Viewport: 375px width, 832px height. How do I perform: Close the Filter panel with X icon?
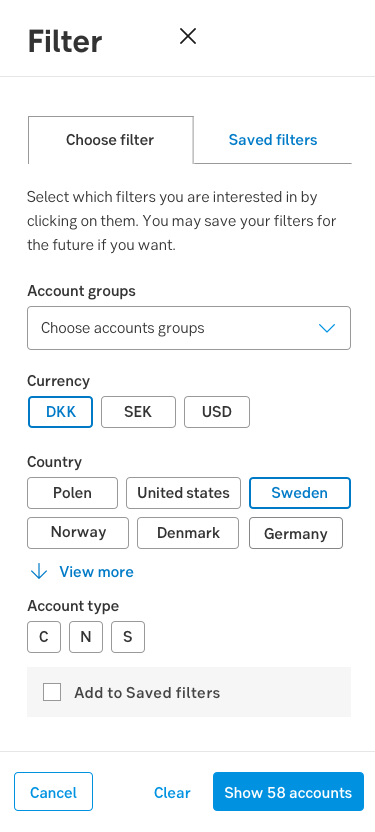click(188, 37)
